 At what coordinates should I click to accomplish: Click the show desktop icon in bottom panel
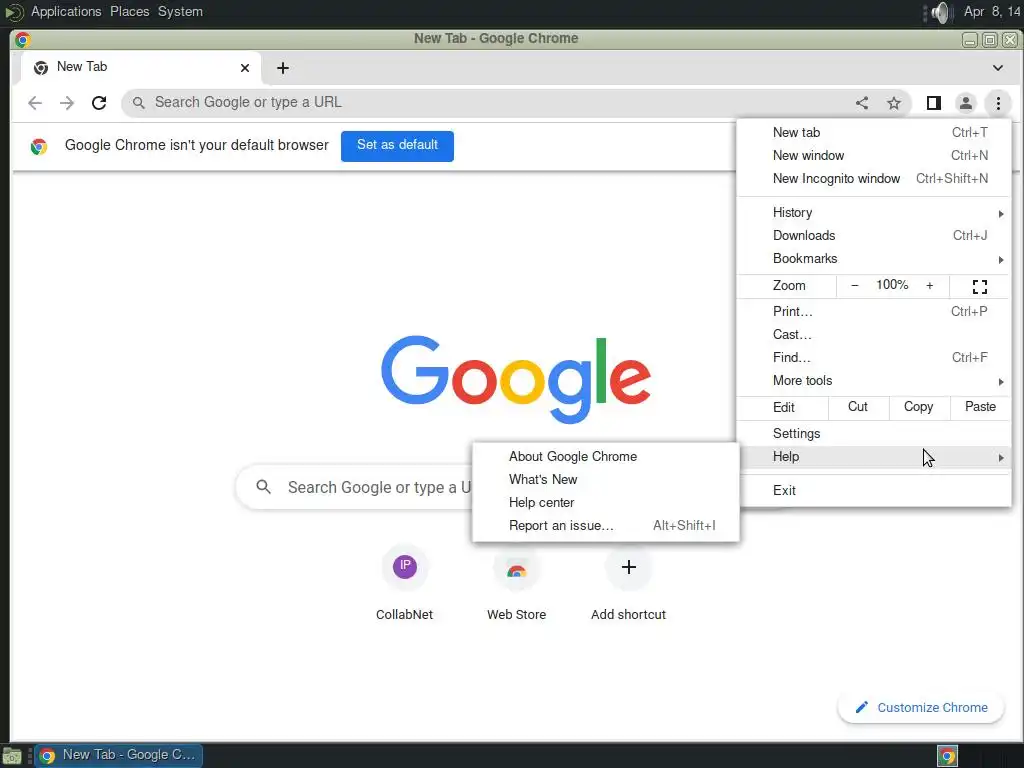12,756
